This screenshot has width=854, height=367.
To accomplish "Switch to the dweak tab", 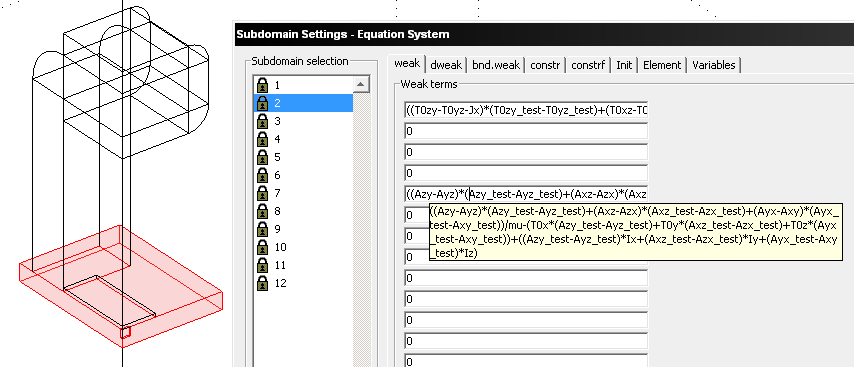I will click(x=446, y=65).
